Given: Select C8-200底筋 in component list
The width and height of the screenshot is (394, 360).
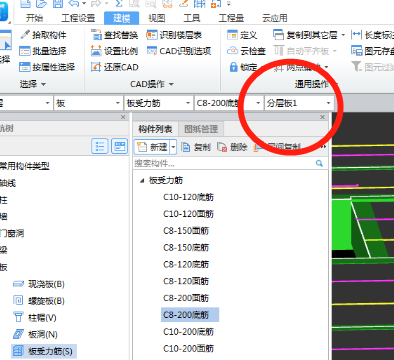Looking at the screenshot, I should coord(190,315).
